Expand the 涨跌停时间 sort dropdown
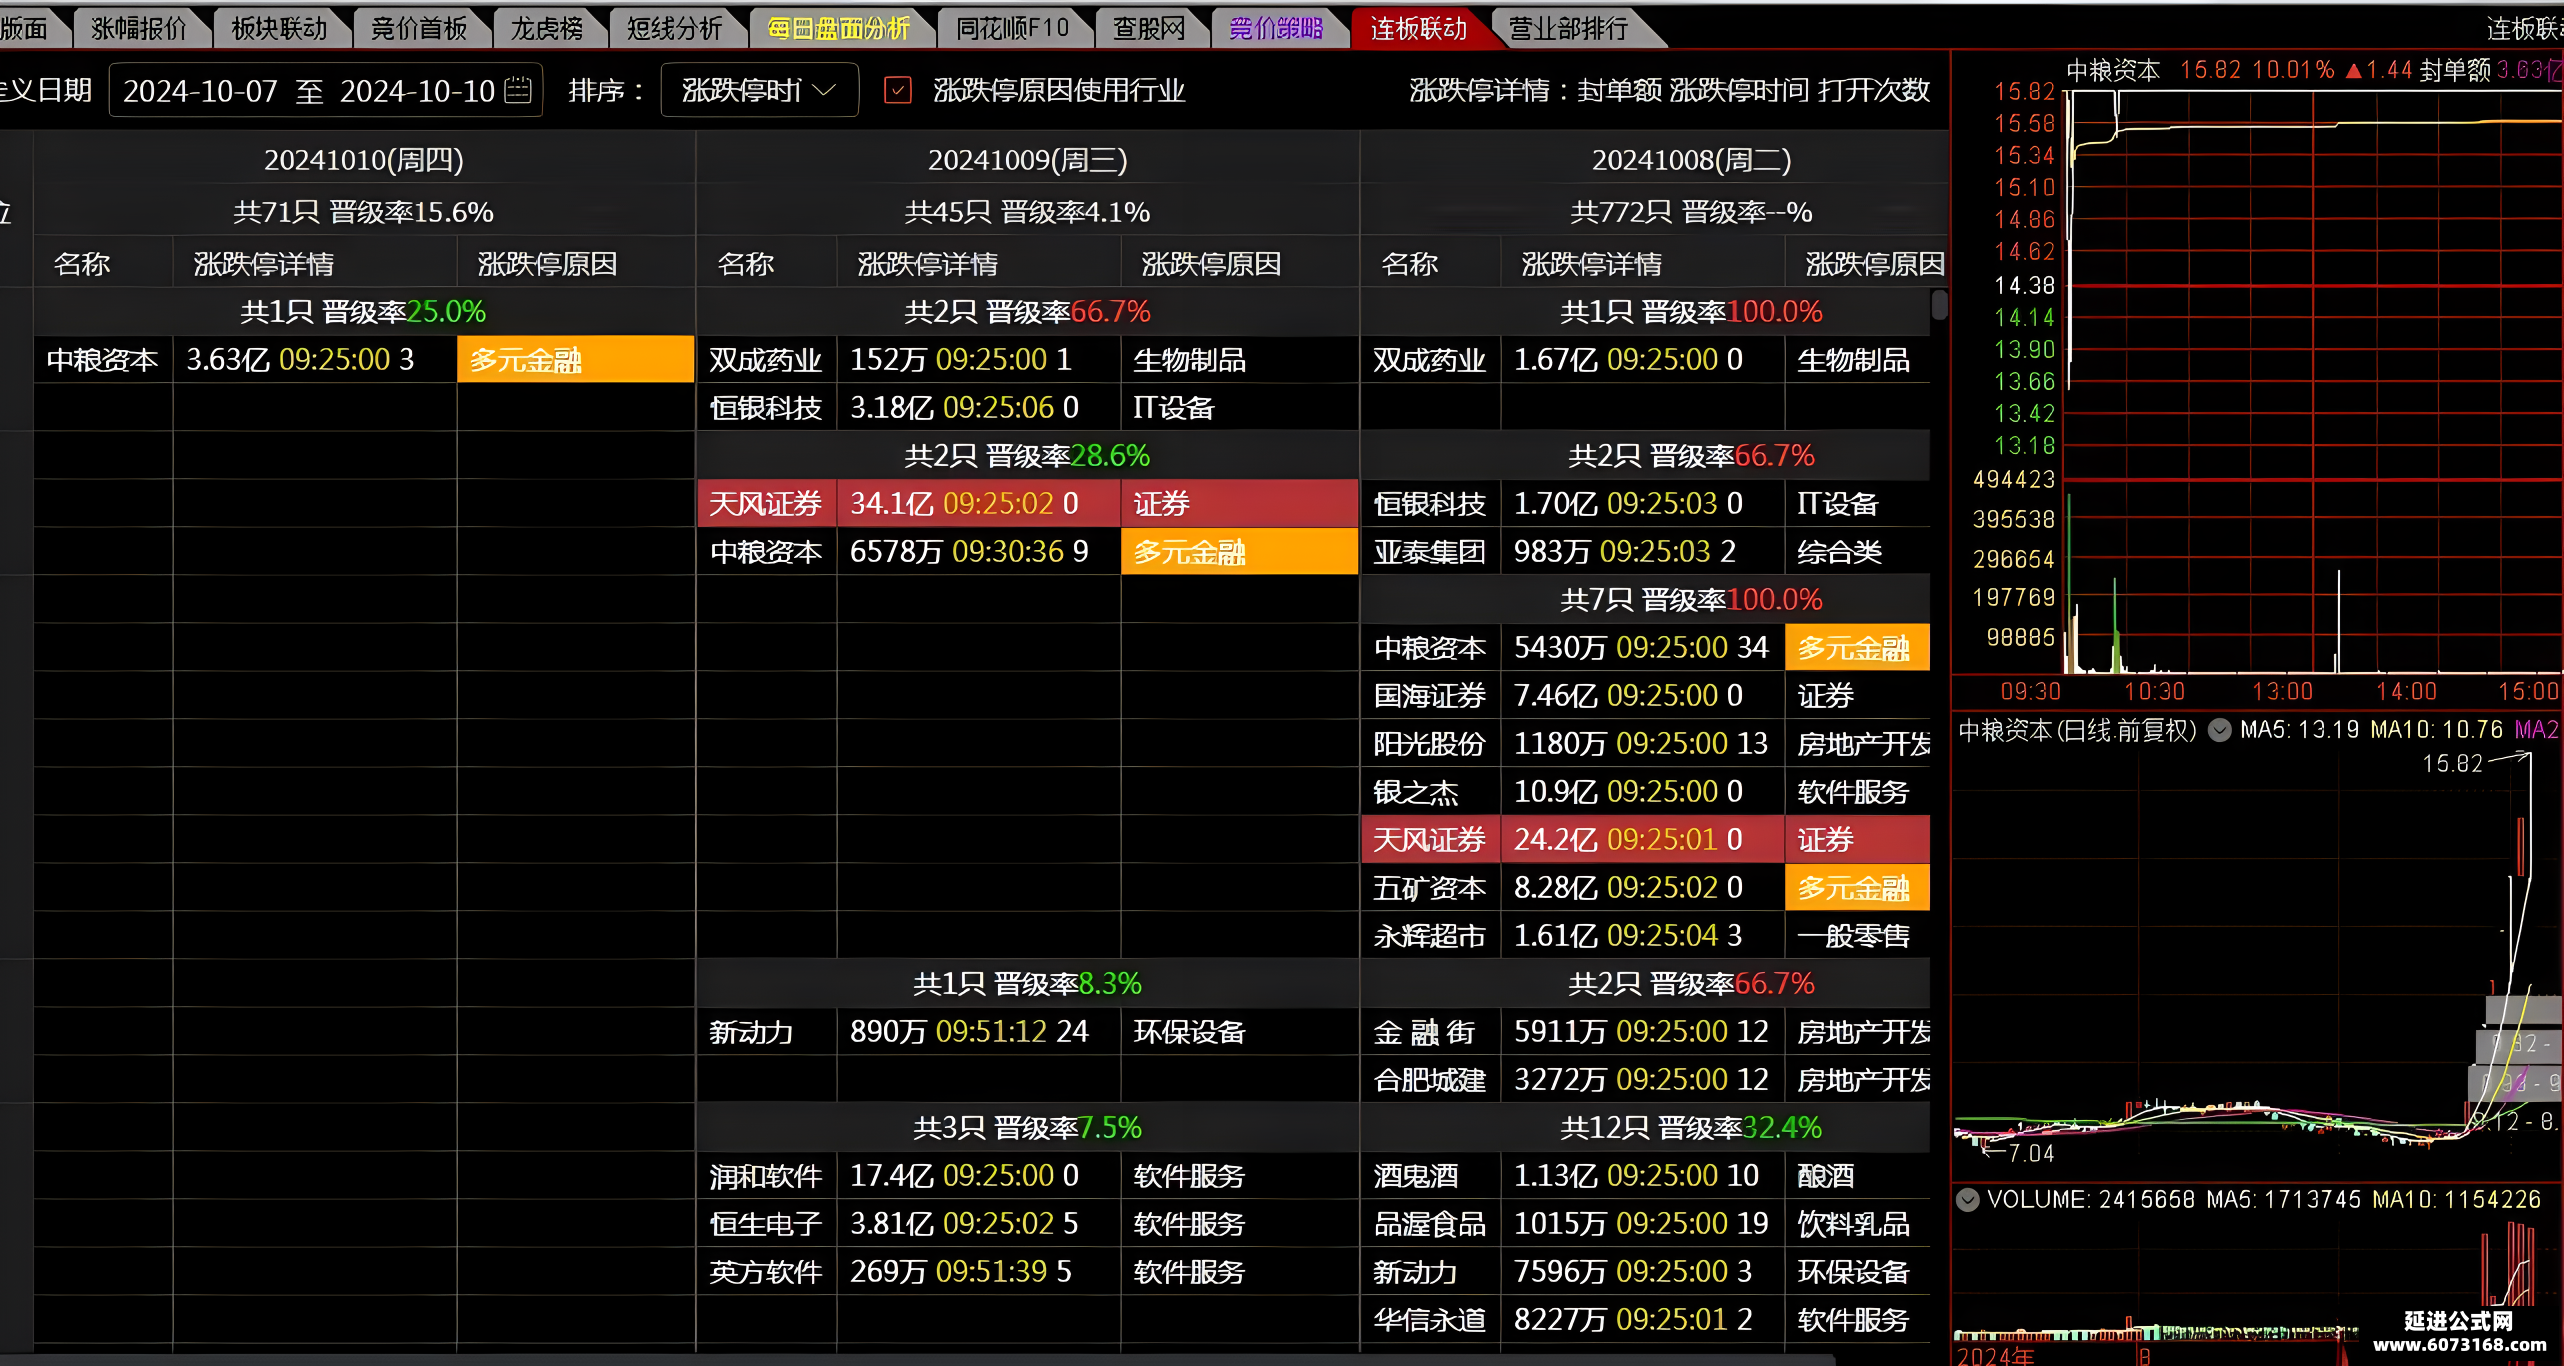Viewport: 2564px width, 1366px height. click(x=759, y=90)
